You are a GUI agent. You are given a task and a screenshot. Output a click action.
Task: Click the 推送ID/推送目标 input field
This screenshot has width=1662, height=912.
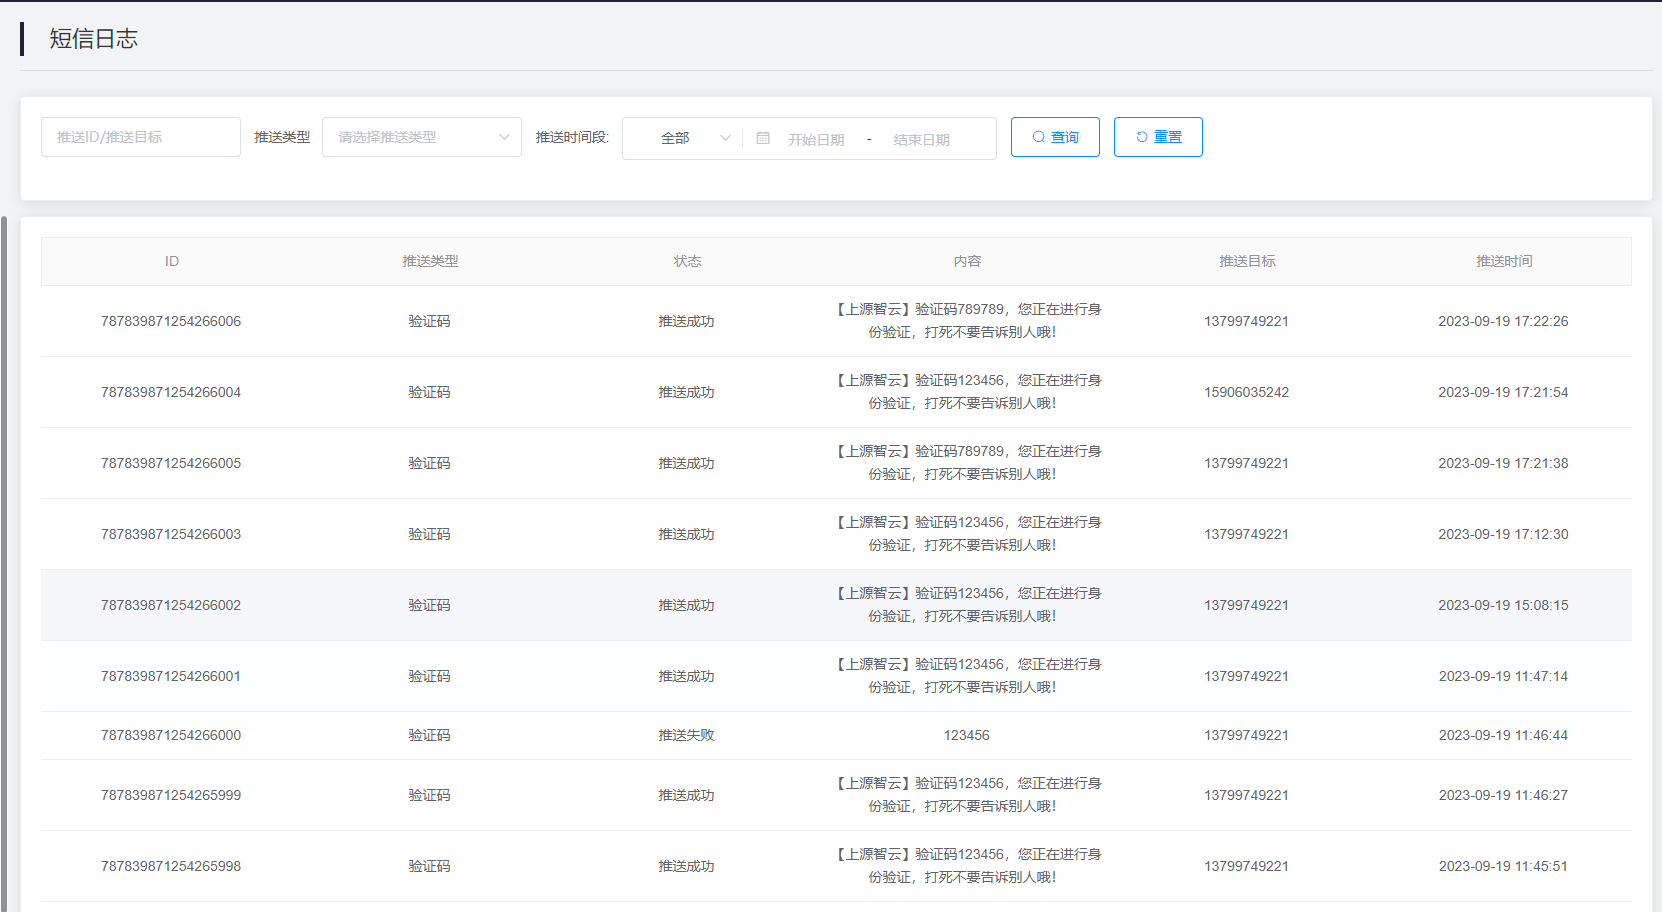point(141,137)
